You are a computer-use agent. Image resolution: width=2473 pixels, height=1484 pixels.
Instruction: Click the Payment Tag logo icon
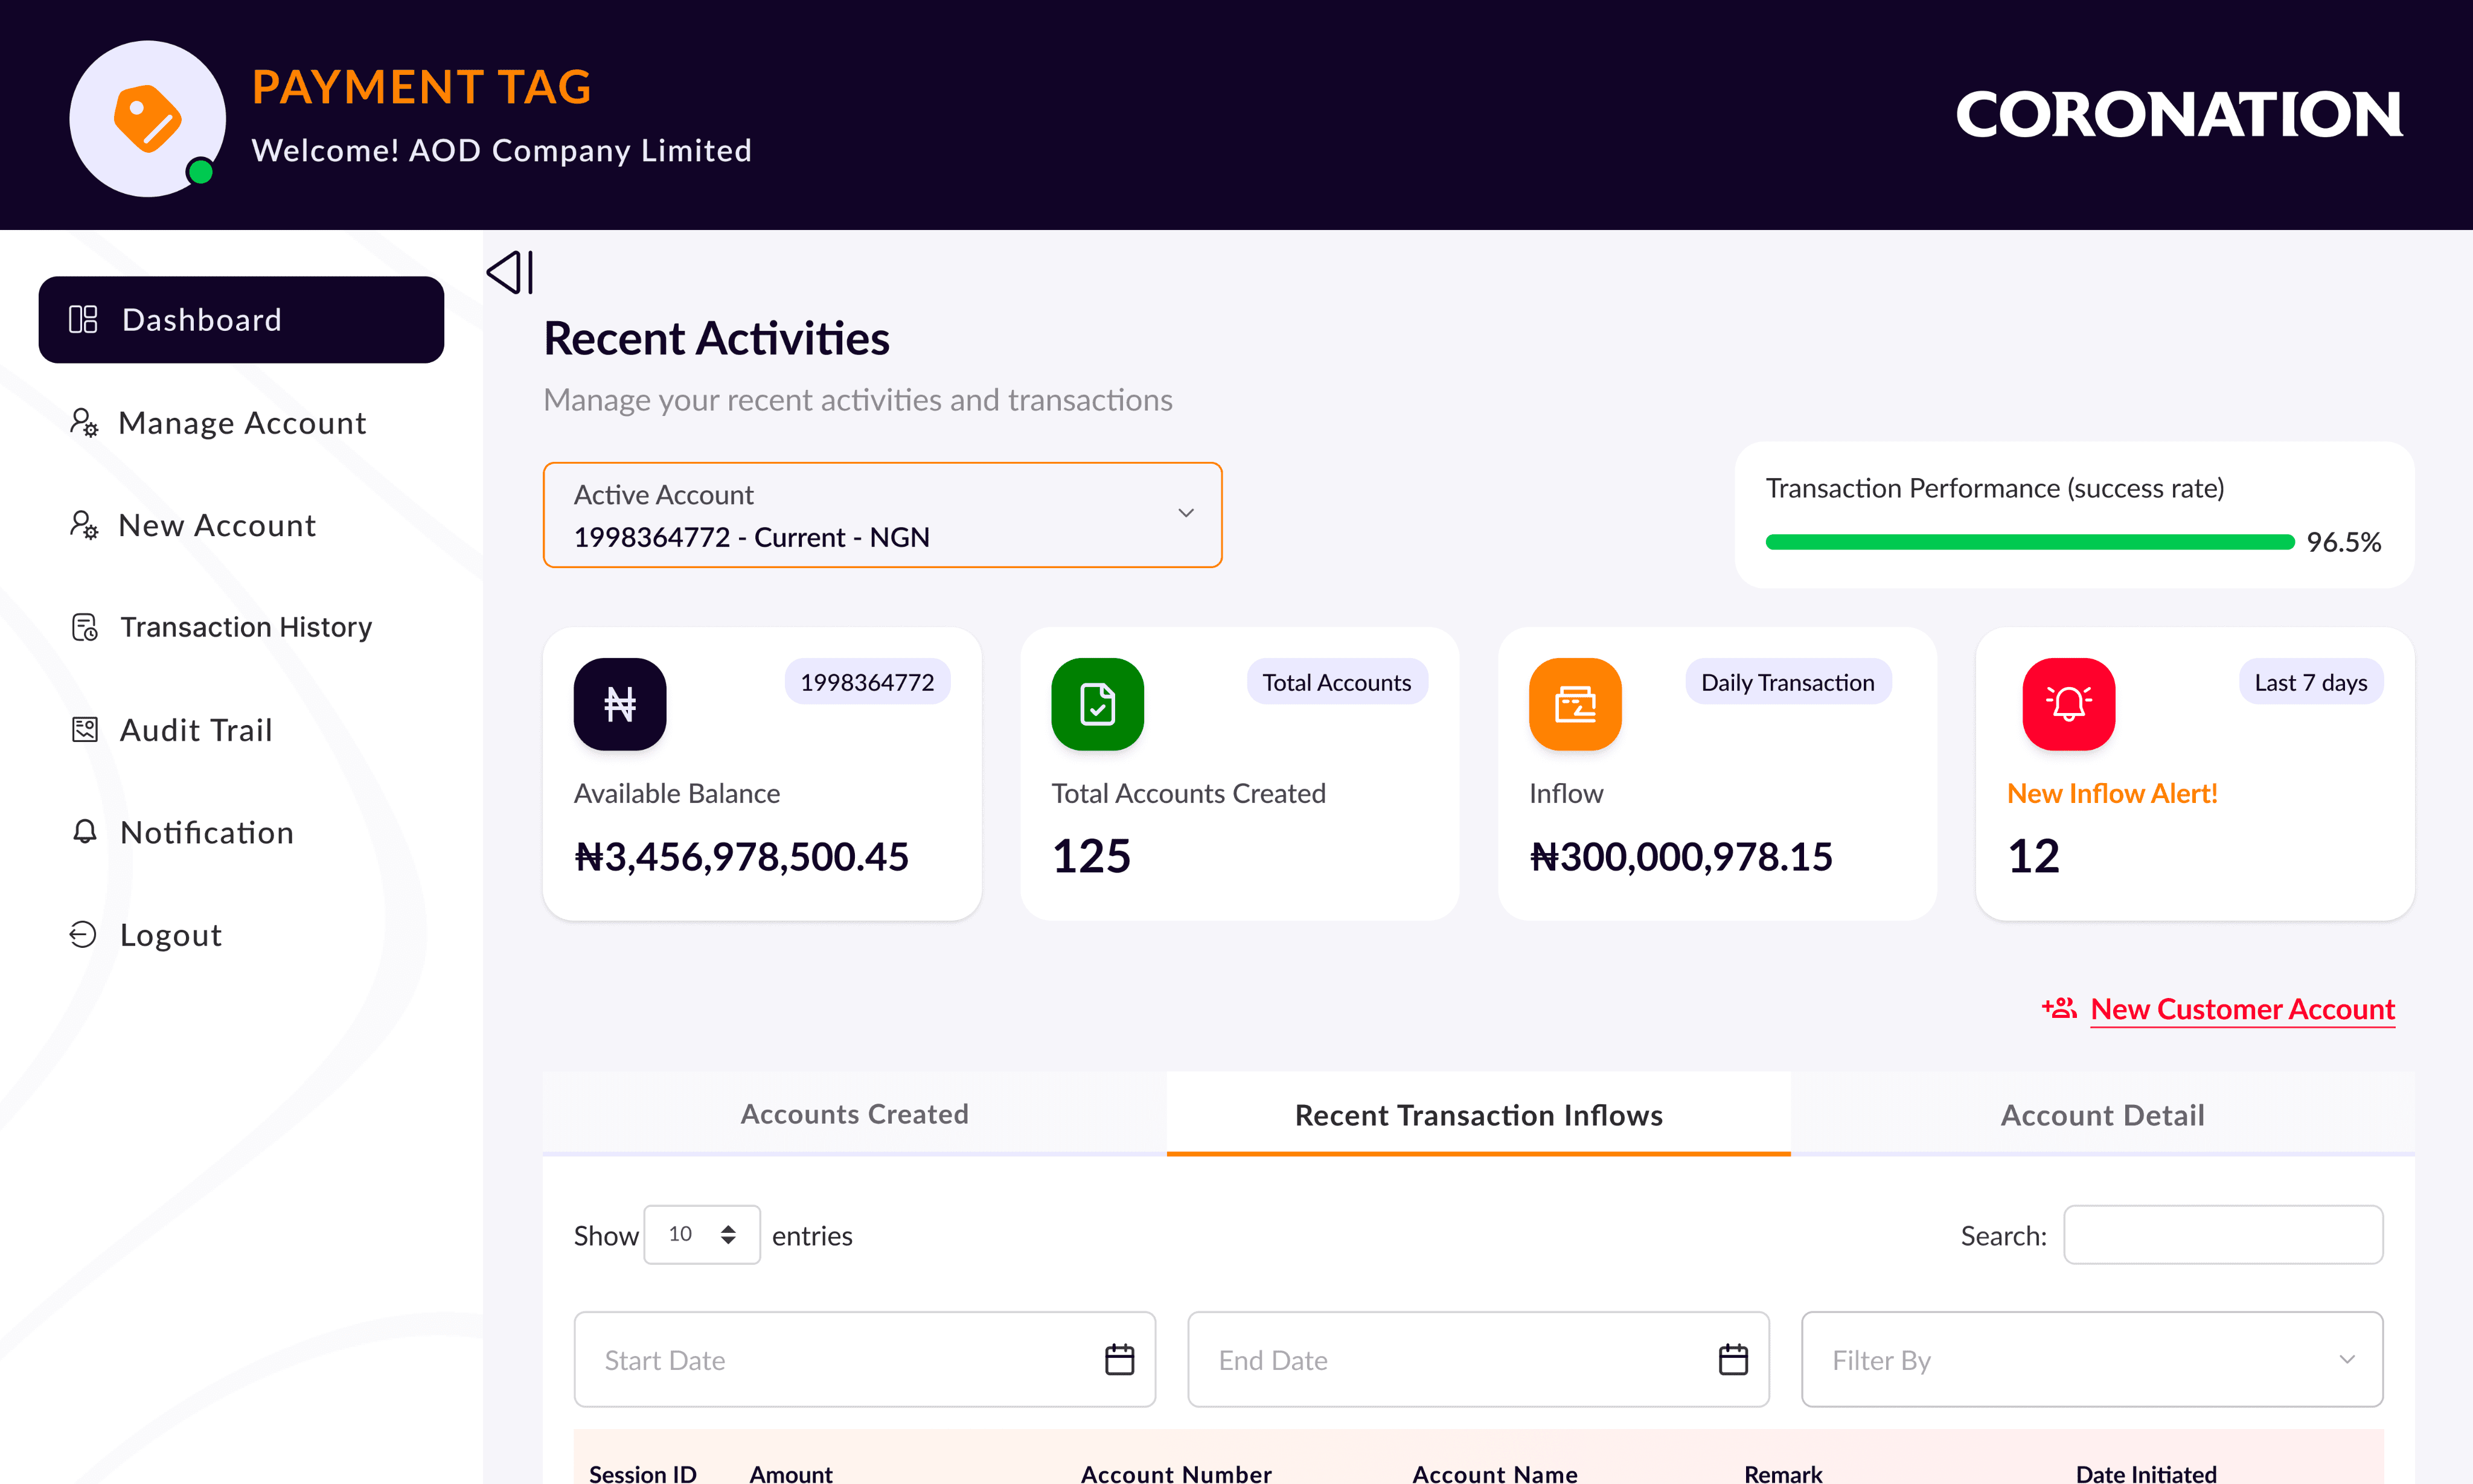tap(147, 118)
